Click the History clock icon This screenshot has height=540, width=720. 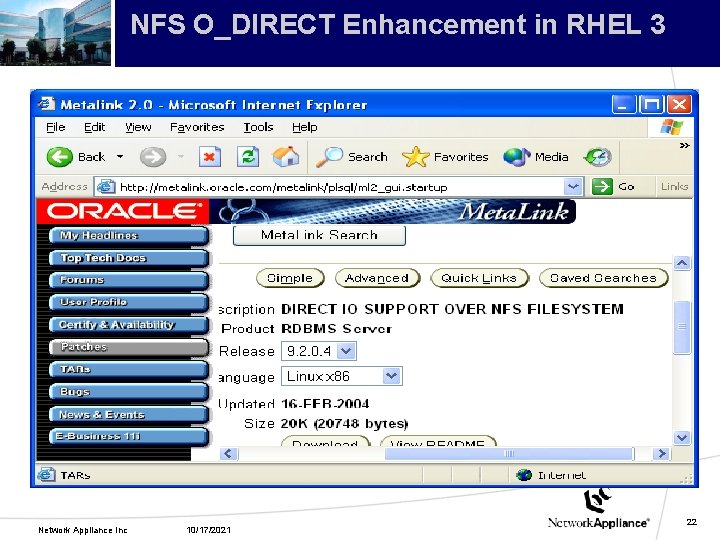598,157
